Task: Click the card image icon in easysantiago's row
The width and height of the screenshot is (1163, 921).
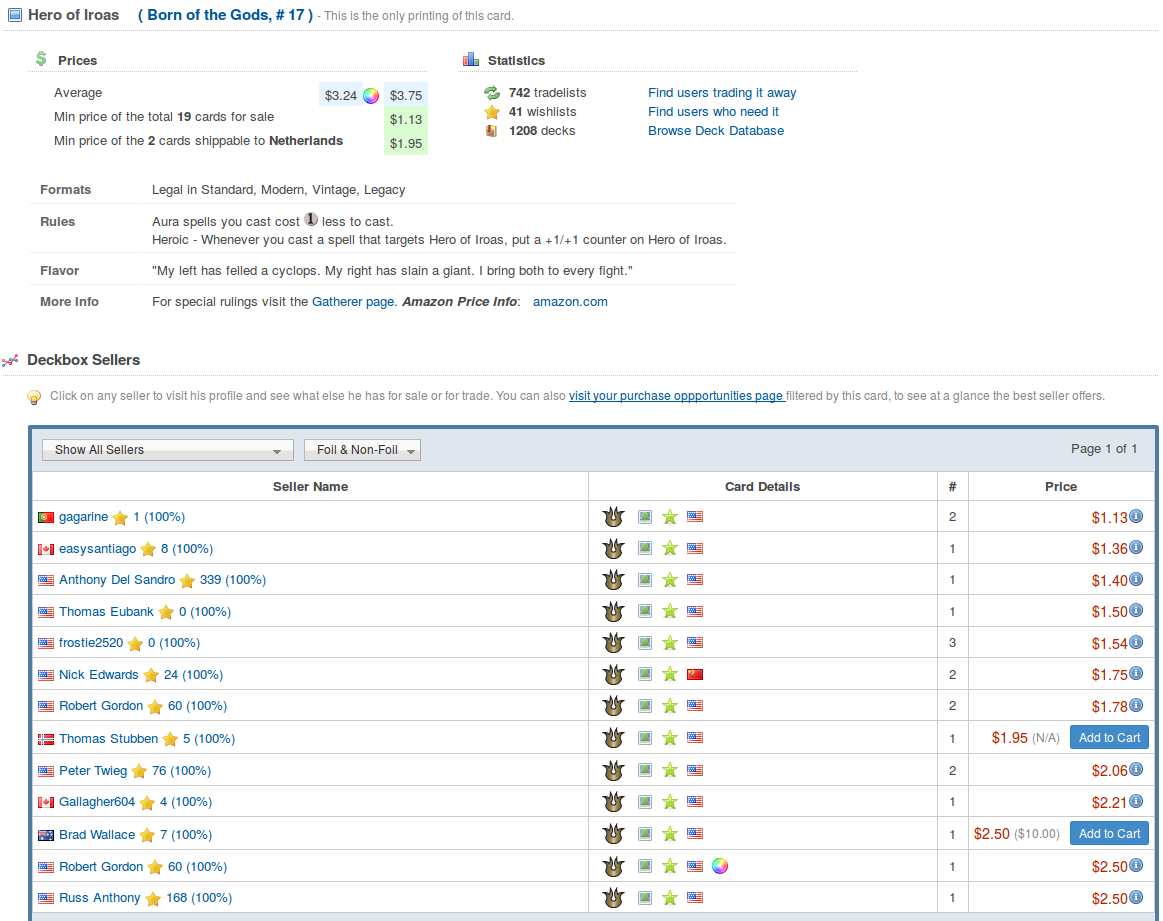Action: [x=645, y=549]
